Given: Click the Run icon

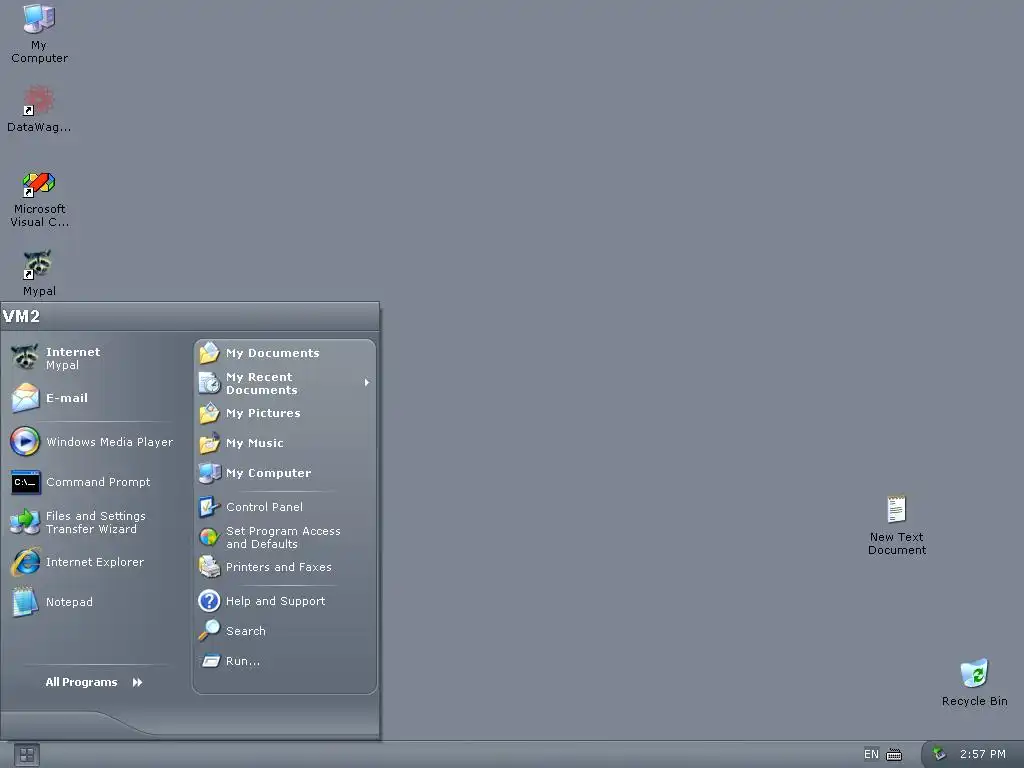Looking at the screenshot, I should coord(210,661).
